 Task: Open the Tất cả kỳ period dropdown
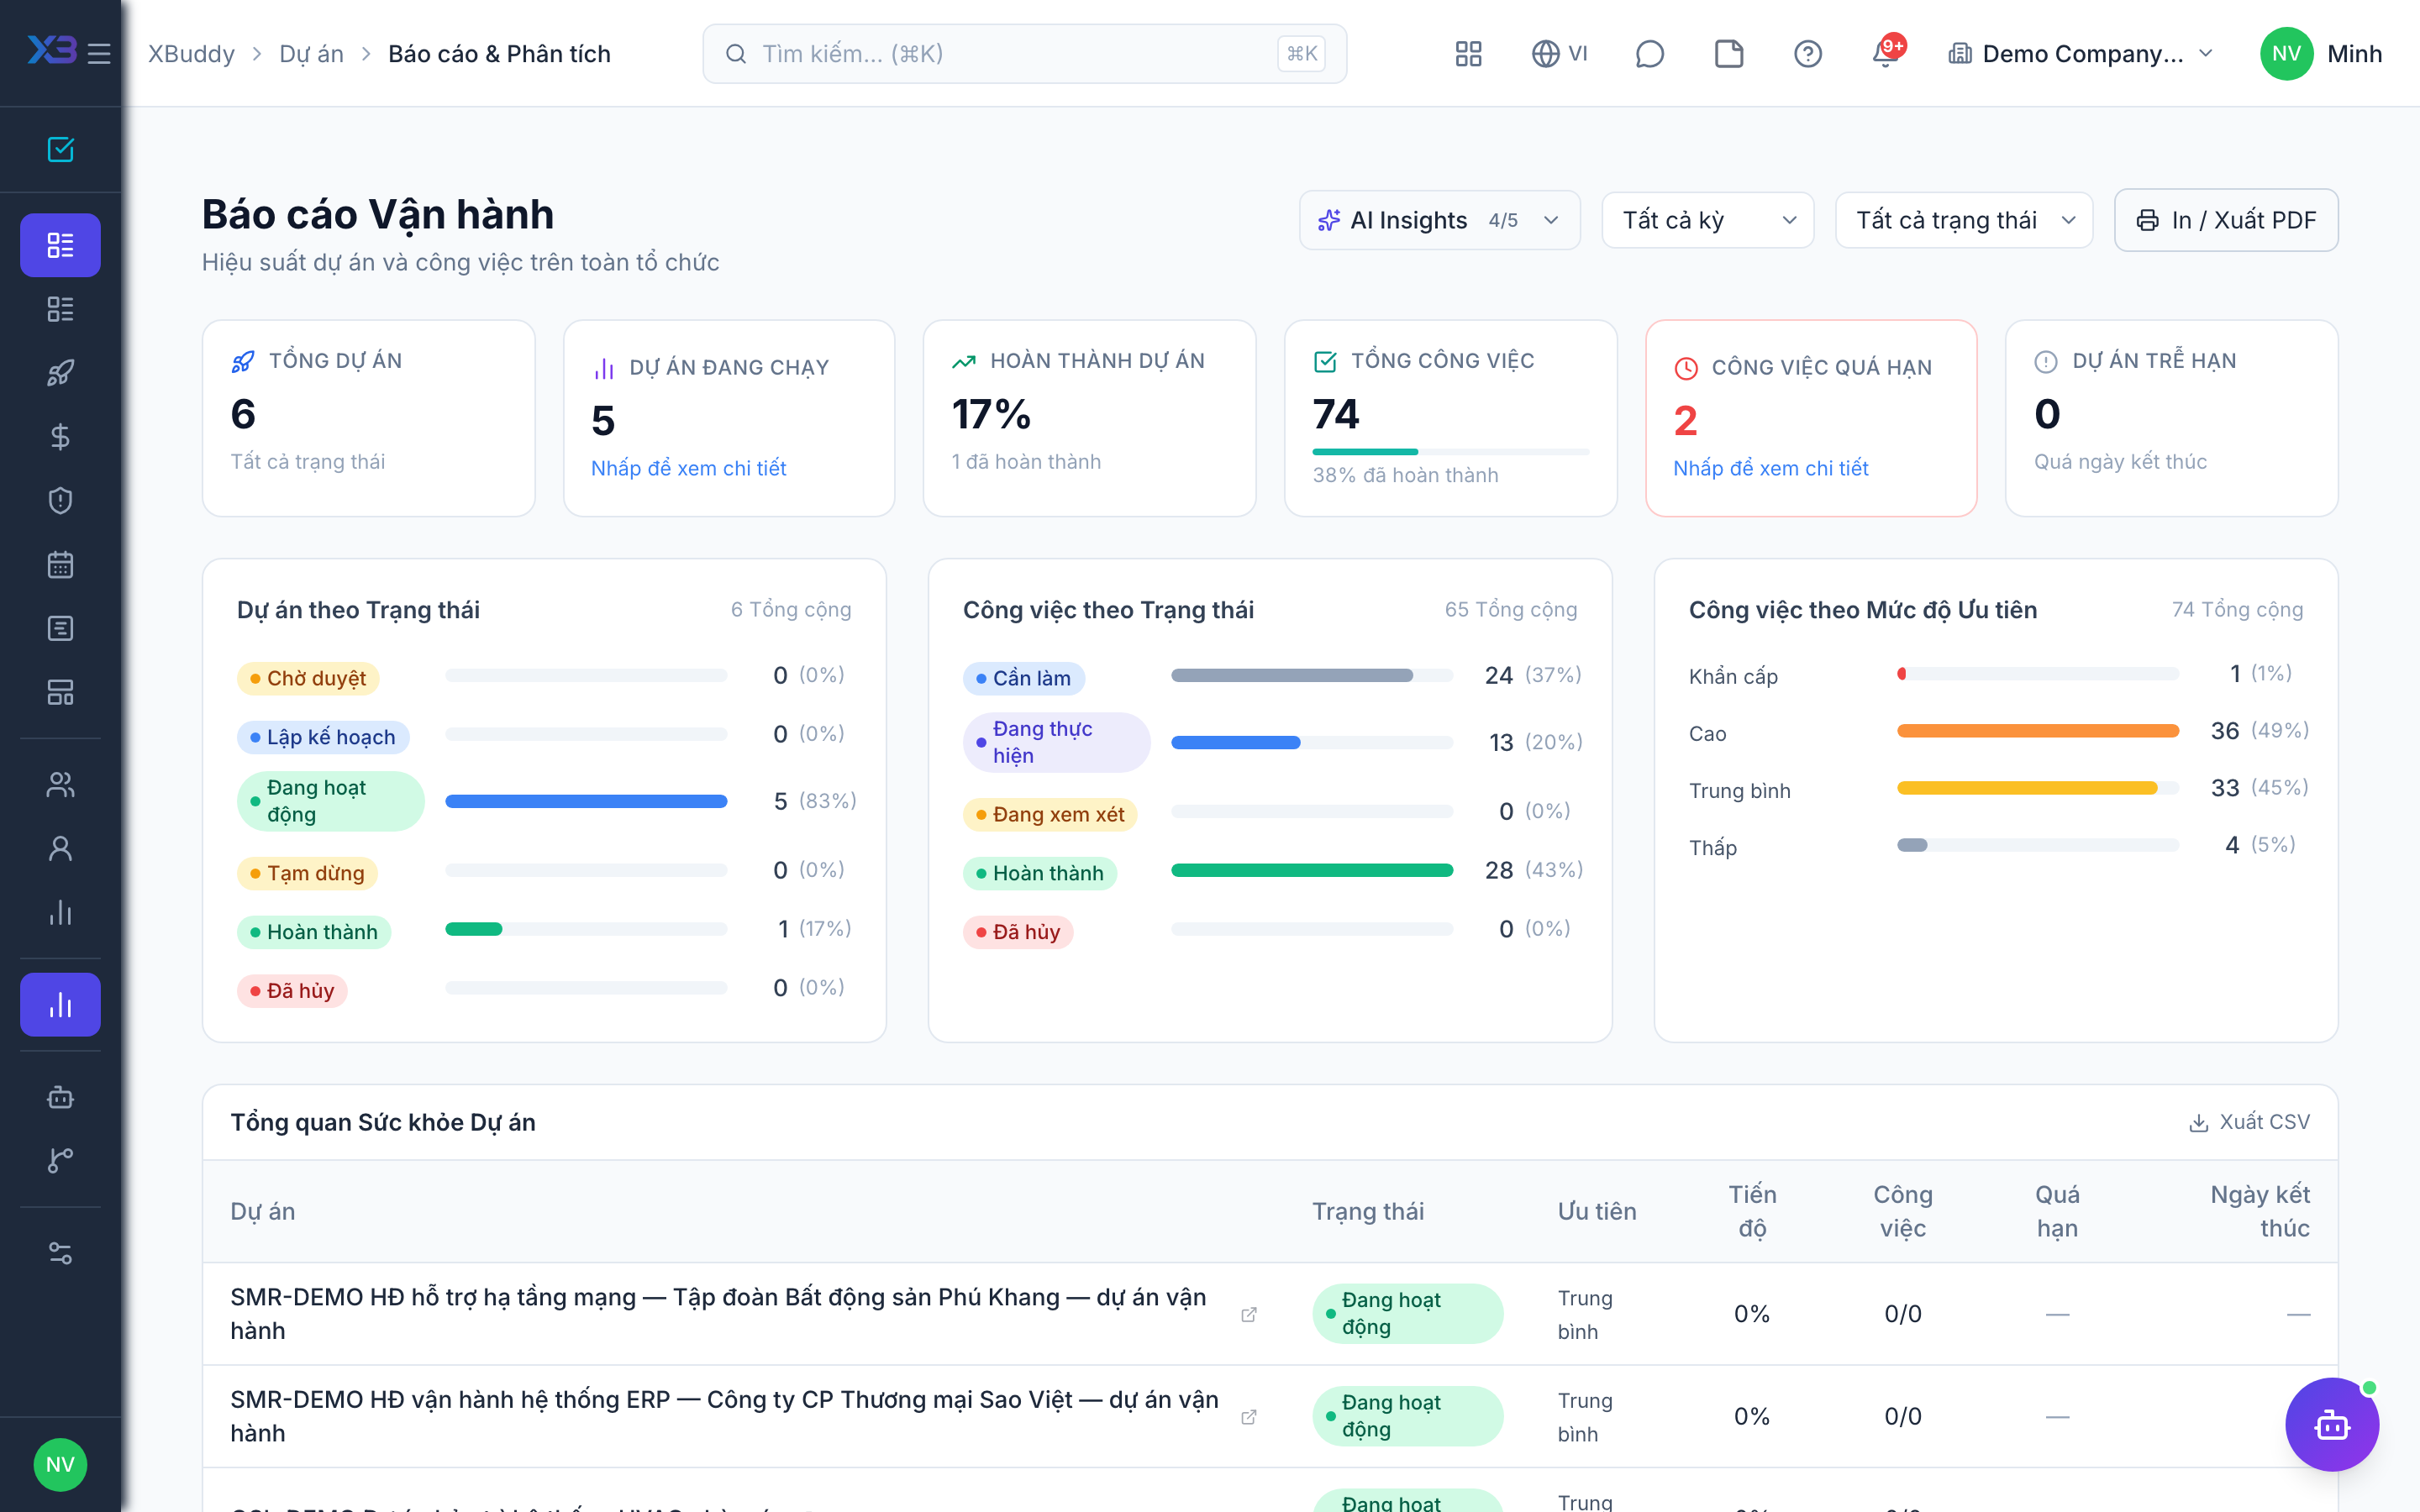coord(1707,220)
